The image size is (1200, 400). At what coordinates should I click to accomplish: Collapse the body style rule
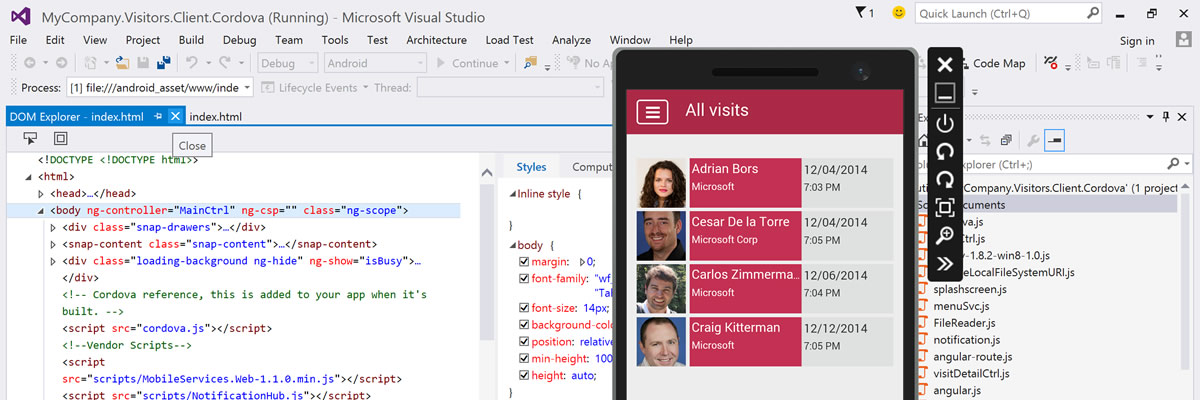[x=514, y=245]
